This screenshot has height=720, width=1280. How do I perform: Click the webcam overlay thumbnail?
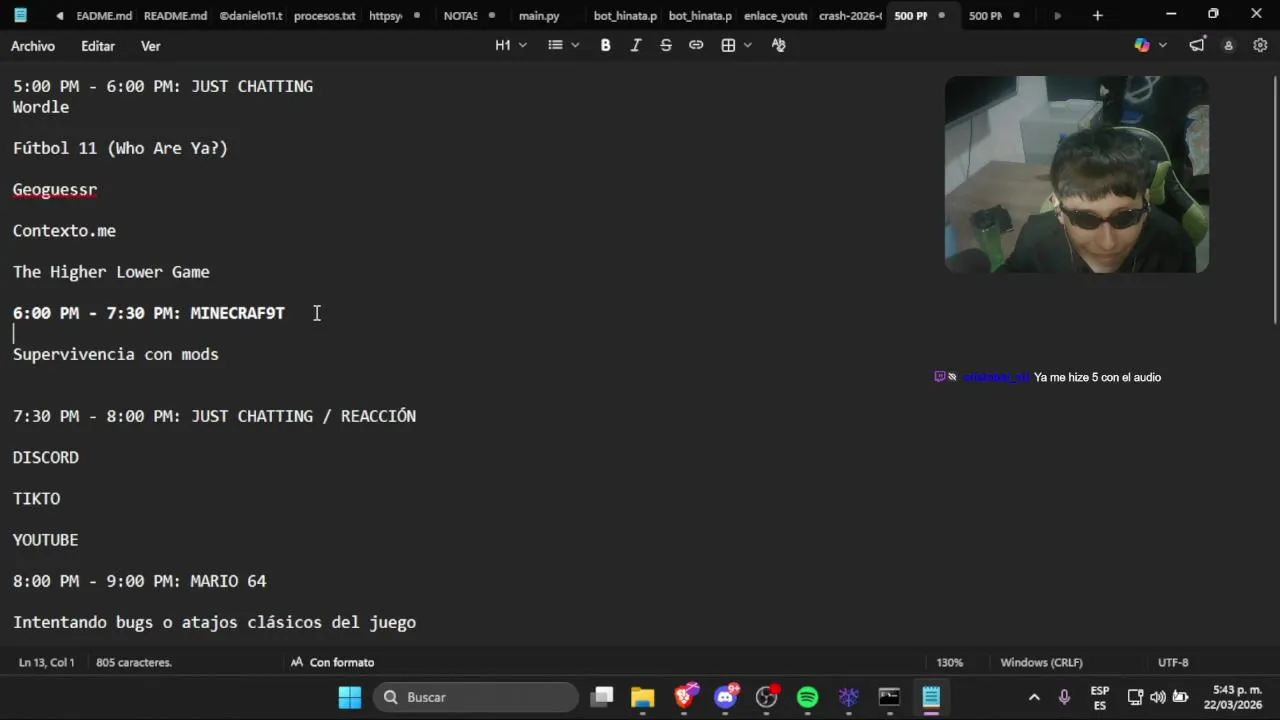click(1077, 174)
